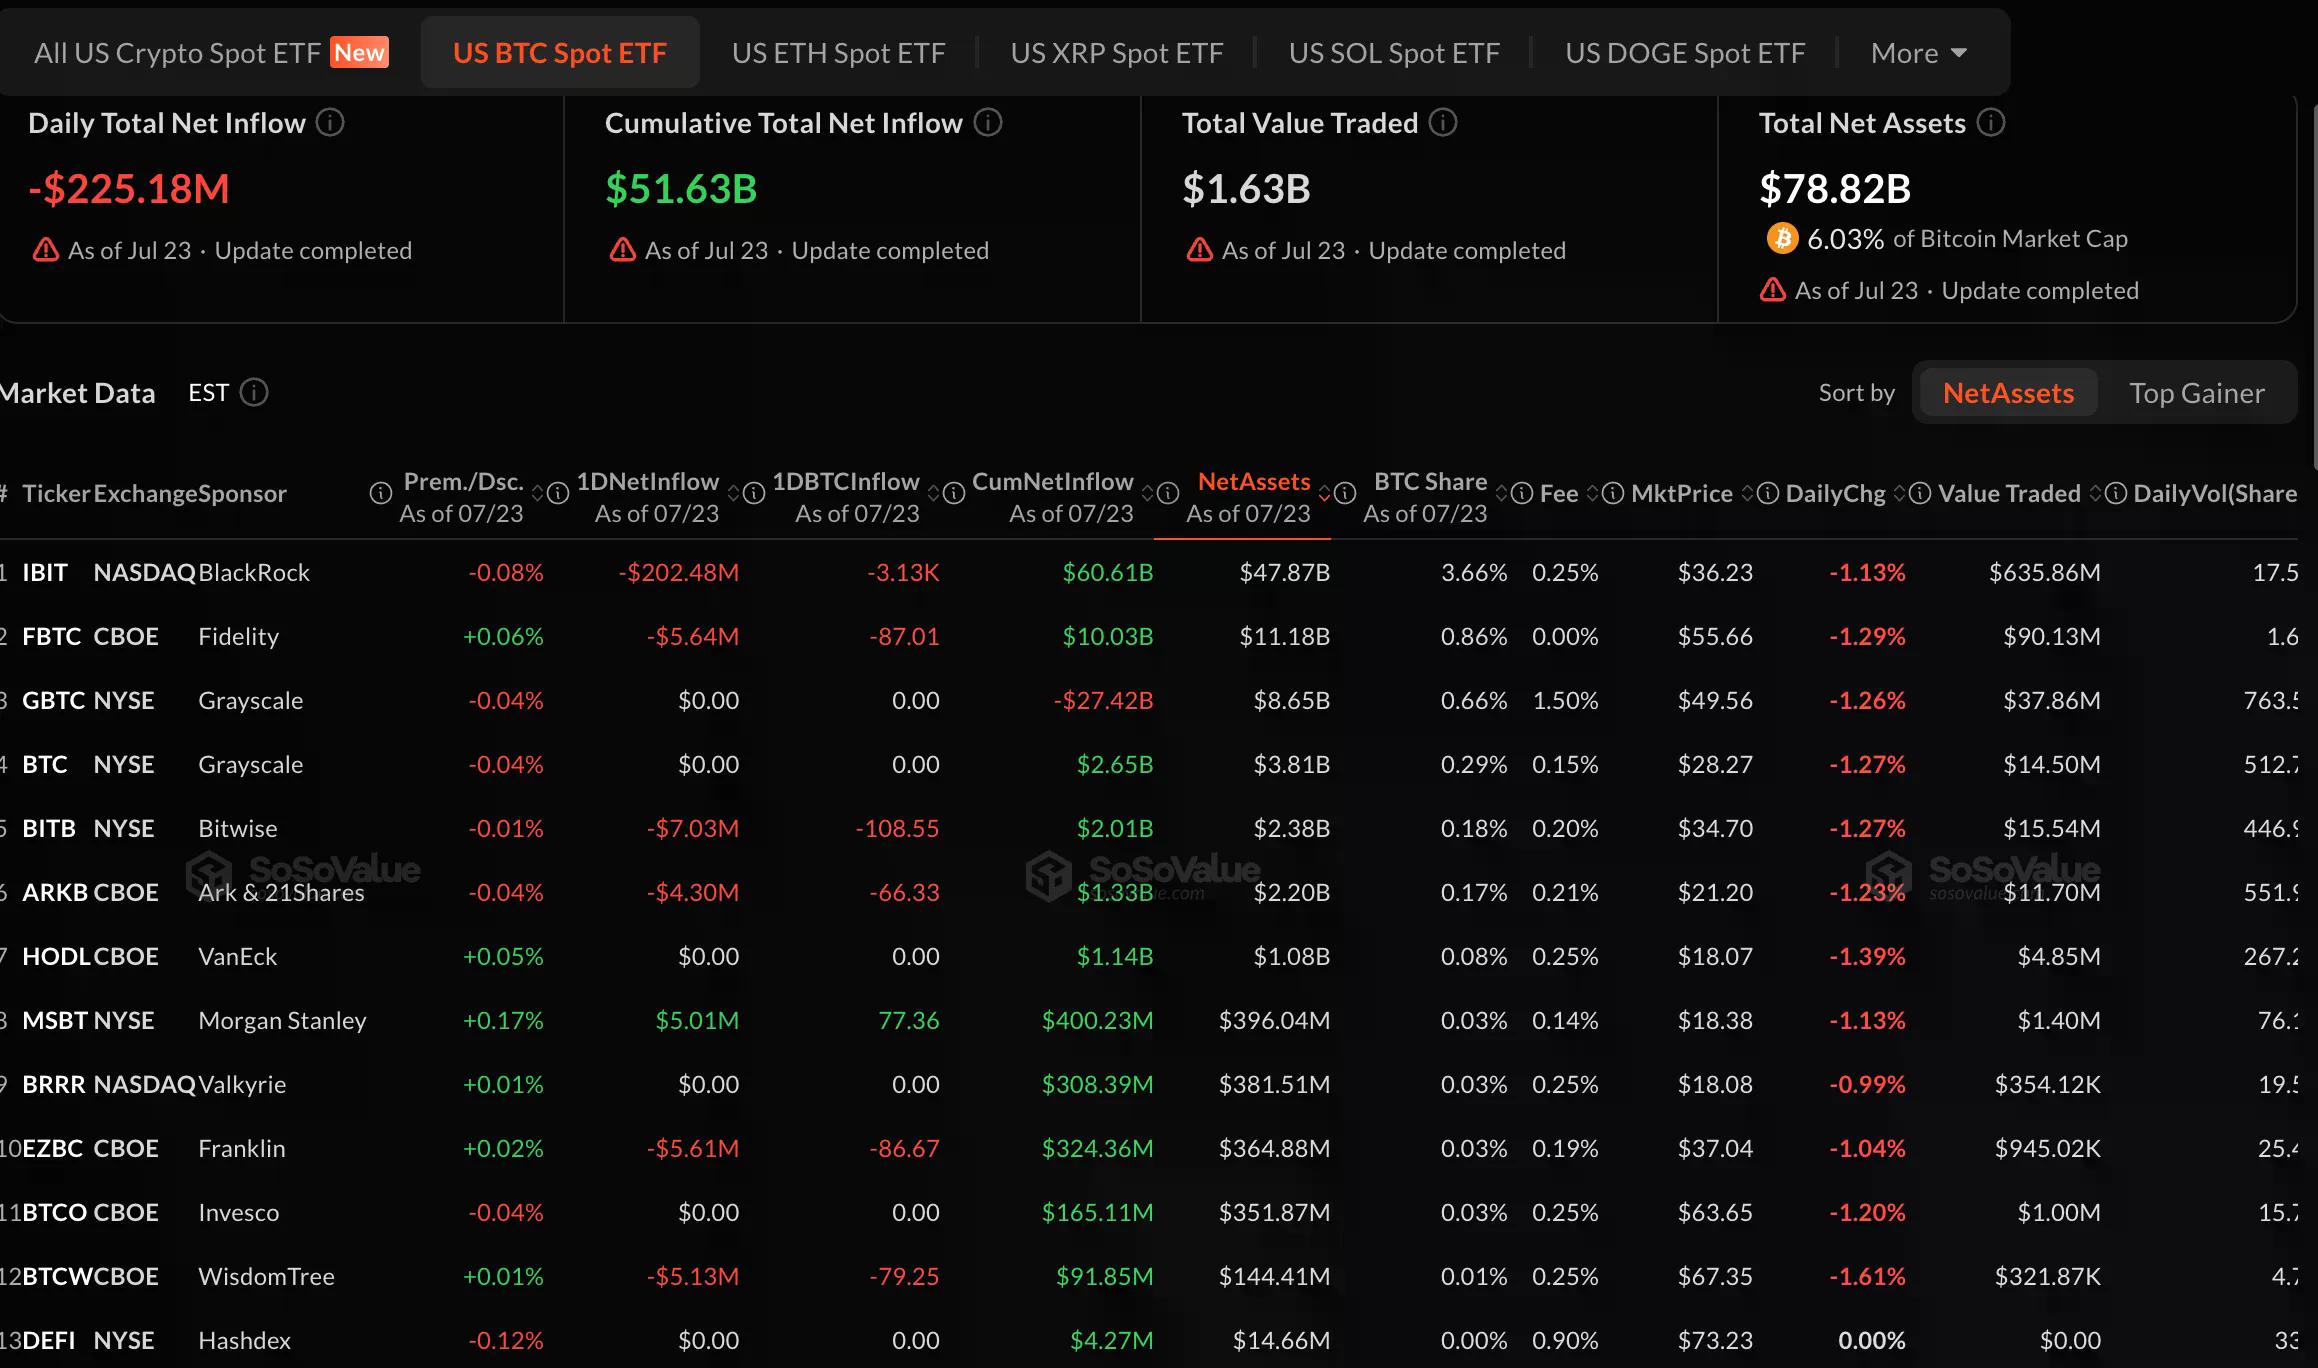The image size is (2318, 1368).
Task: Click the info icon before NetAssets column header
Action: click(x=1168, y=493)
